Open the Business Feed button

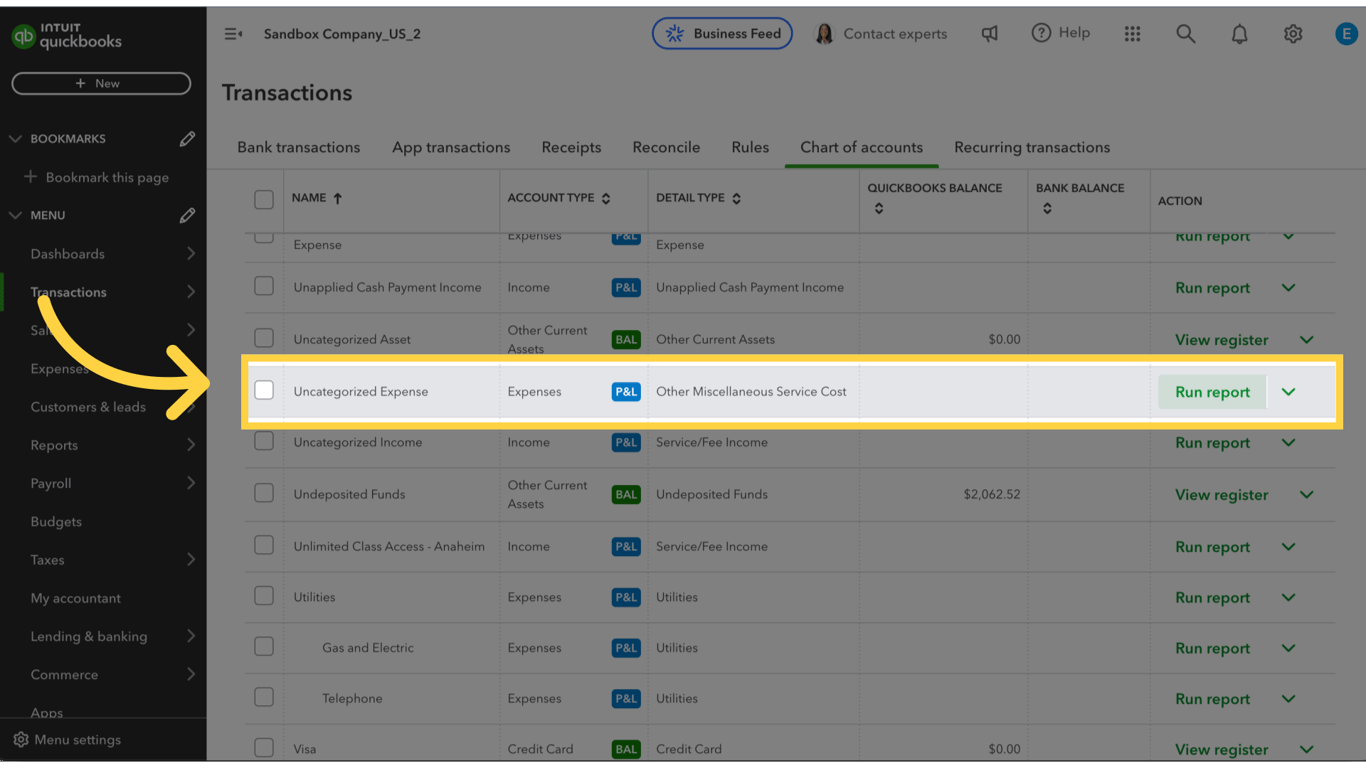[x=722, y=34]
